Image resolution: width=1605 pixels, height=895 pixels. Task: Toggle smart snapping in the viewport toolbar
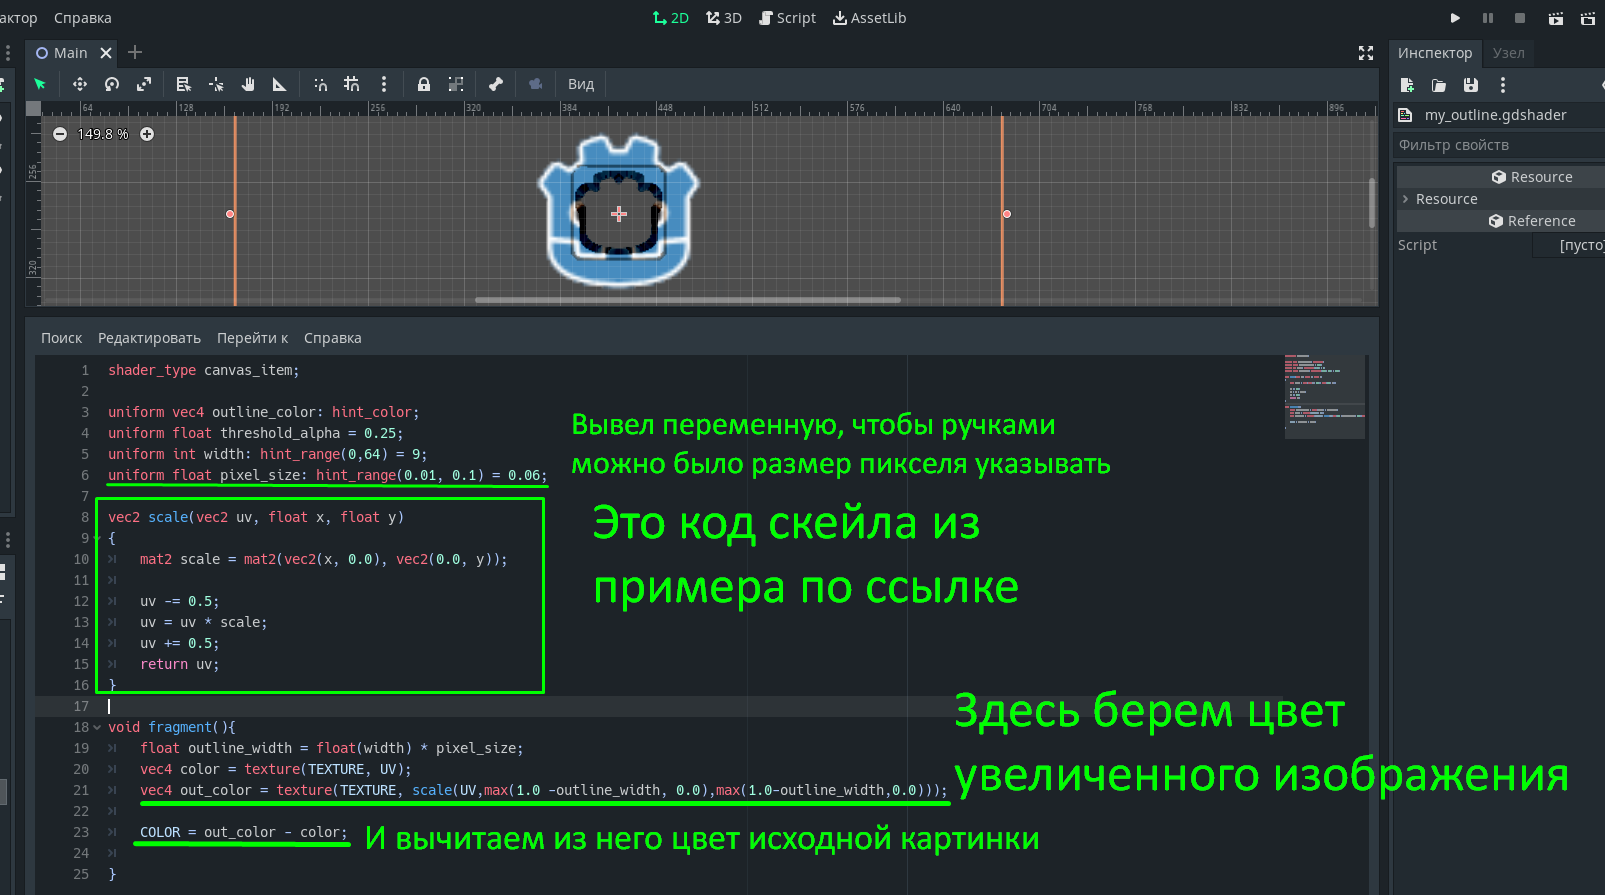click(x=320, y=85)
